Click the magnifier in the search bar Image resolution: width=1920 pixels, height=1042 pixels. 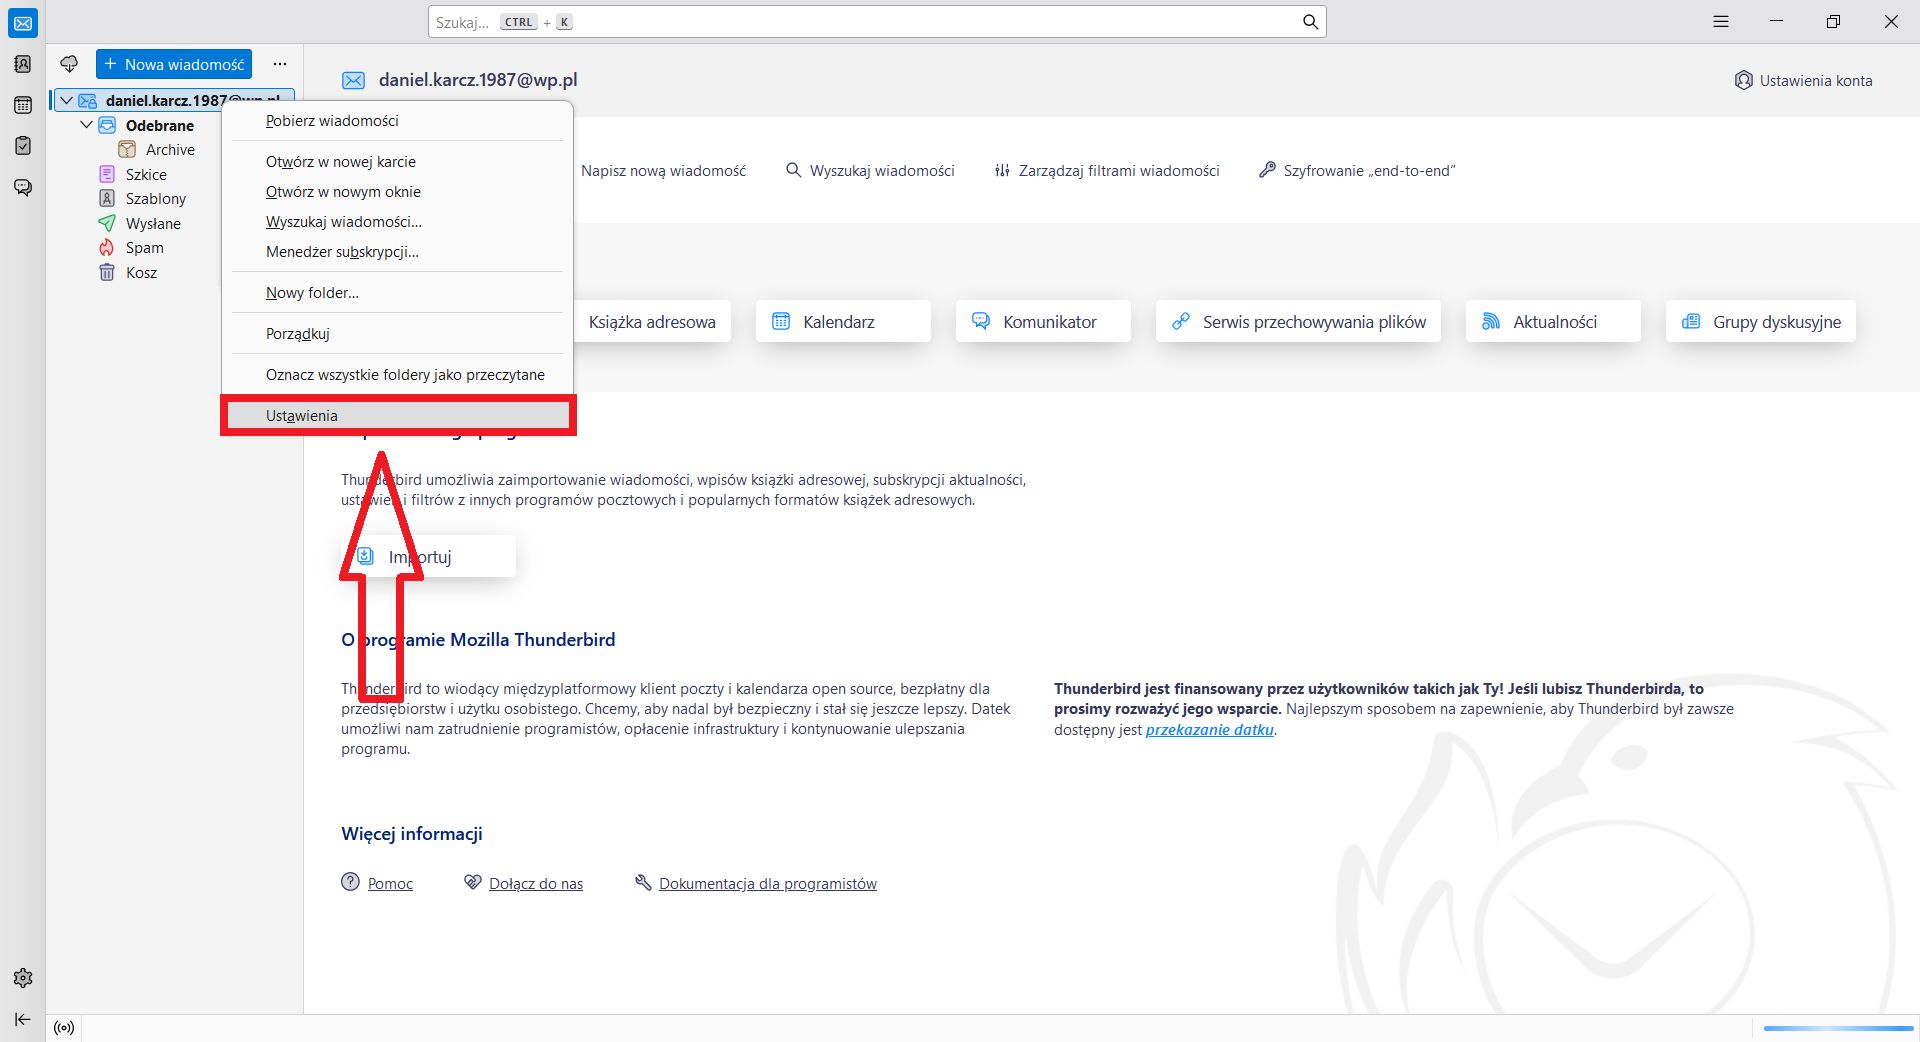(1309, 21)
